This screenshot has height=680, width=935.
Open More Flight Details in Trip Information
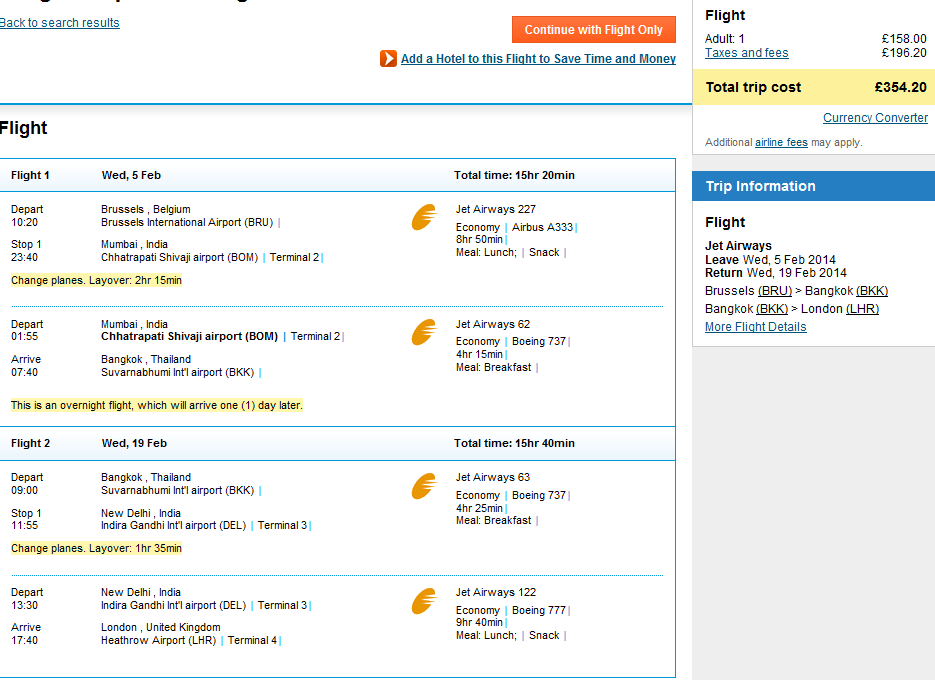click(755, 326)
